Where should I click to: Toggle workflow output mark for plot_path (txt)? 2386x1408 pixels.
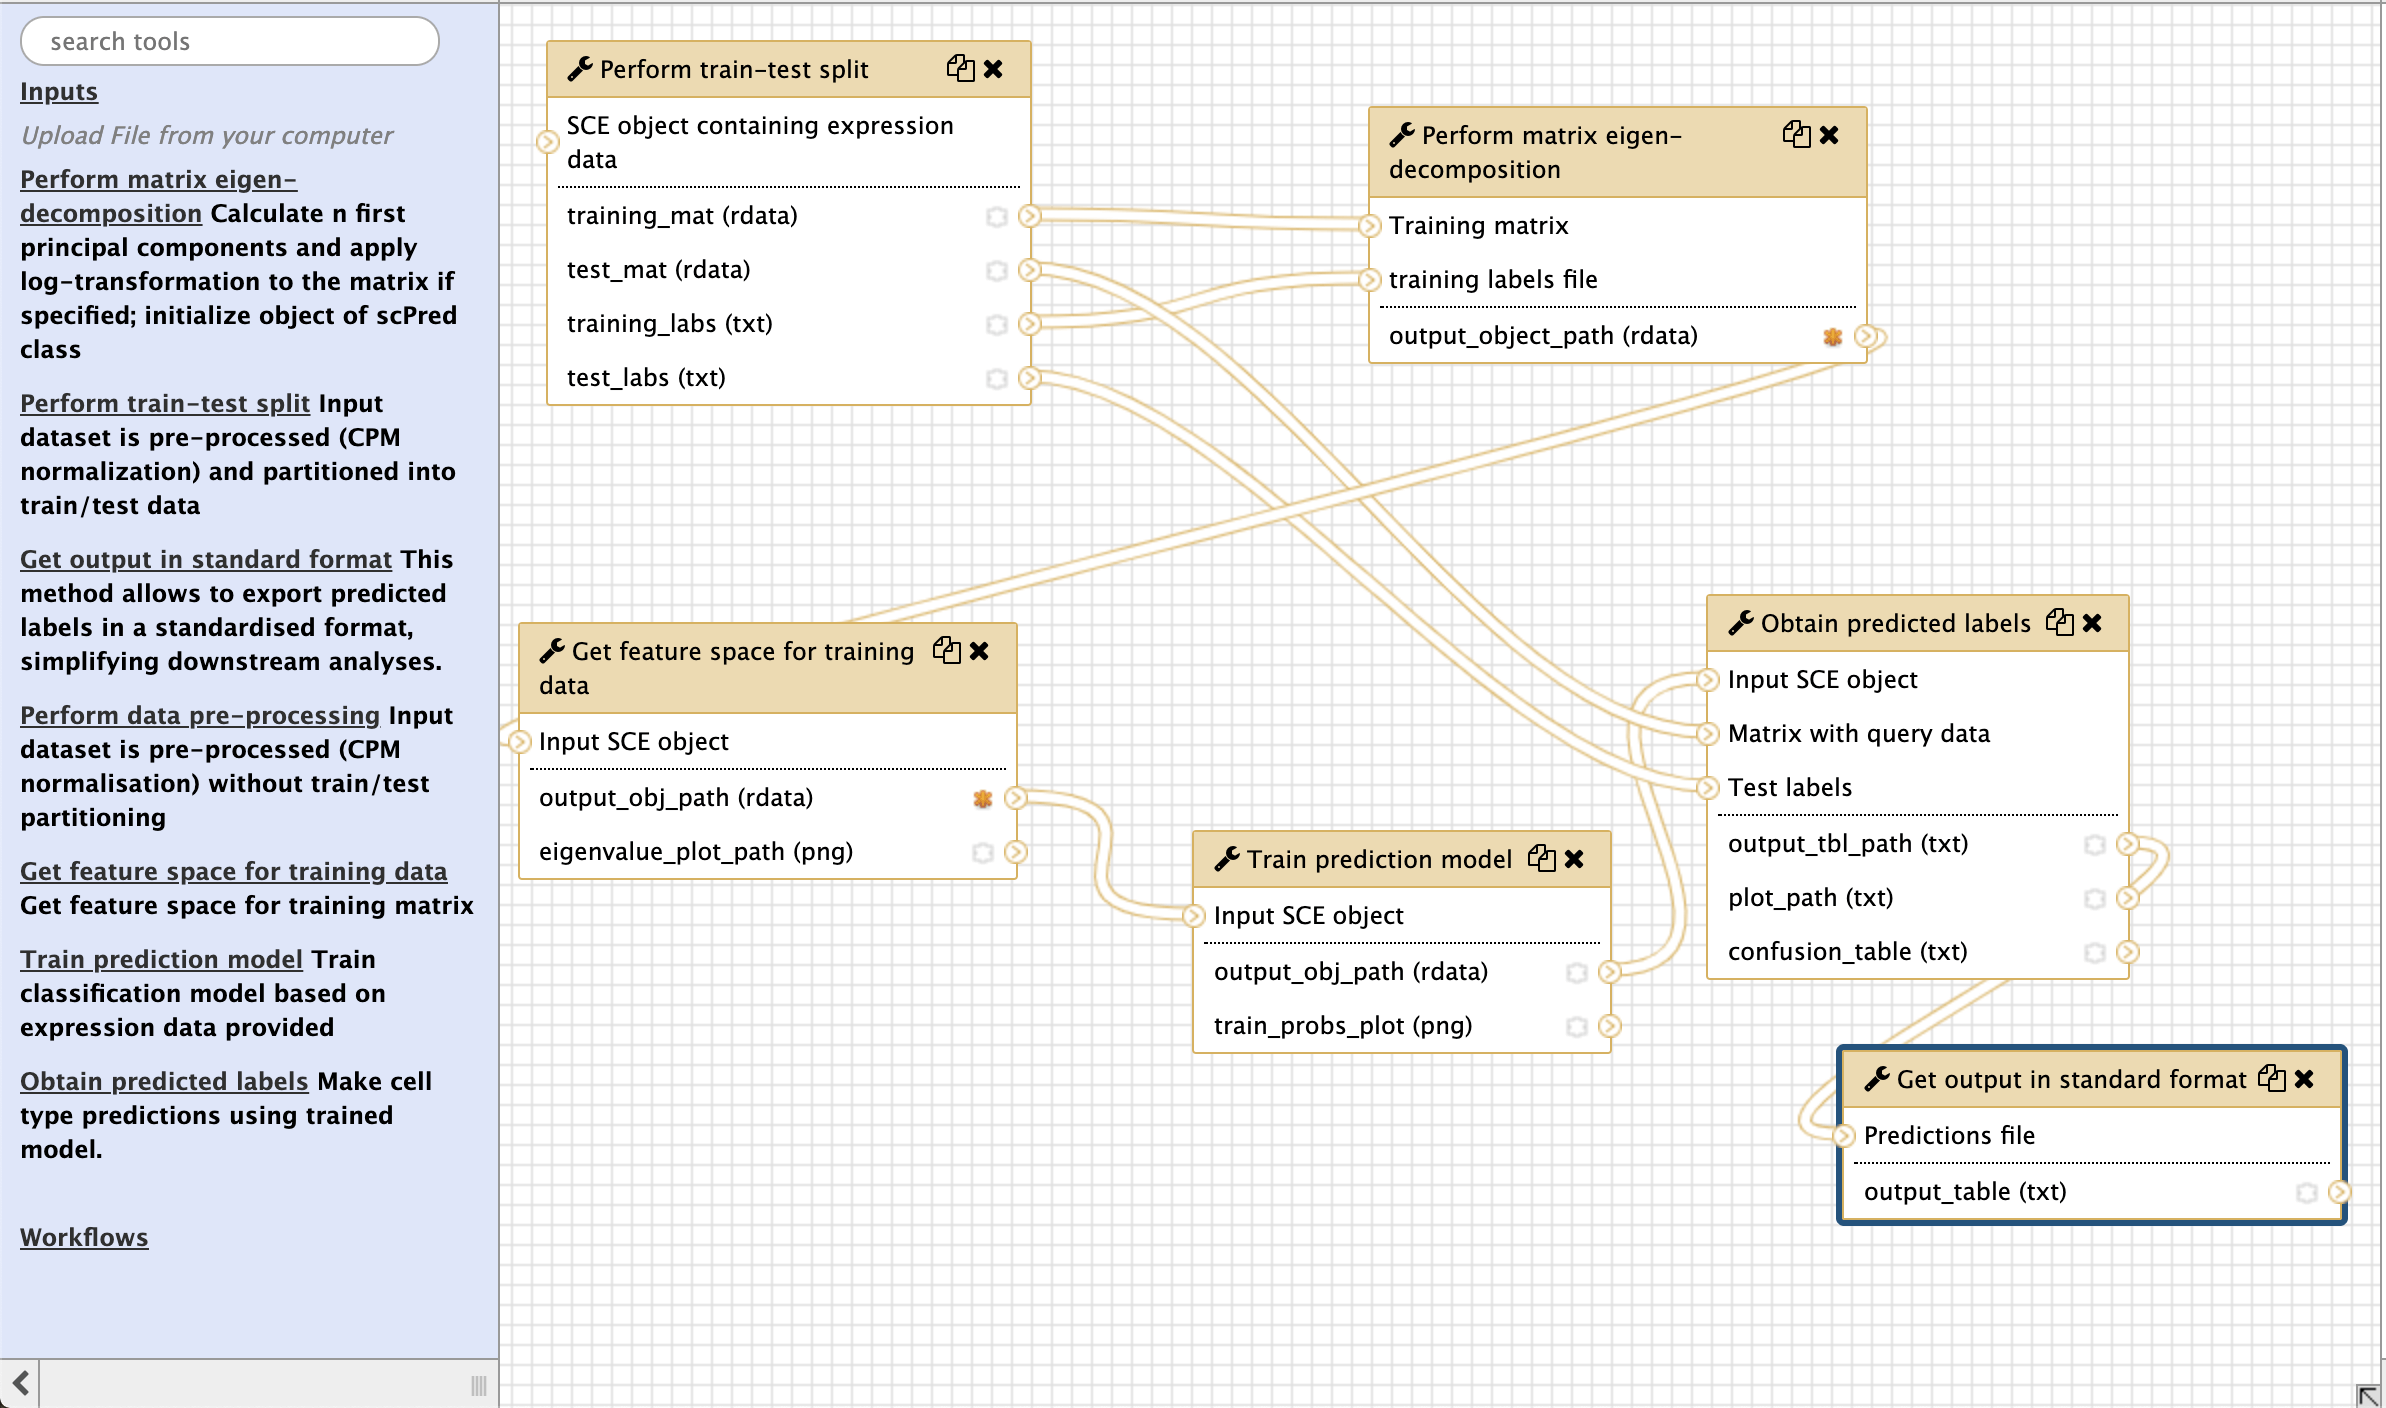2095,899
